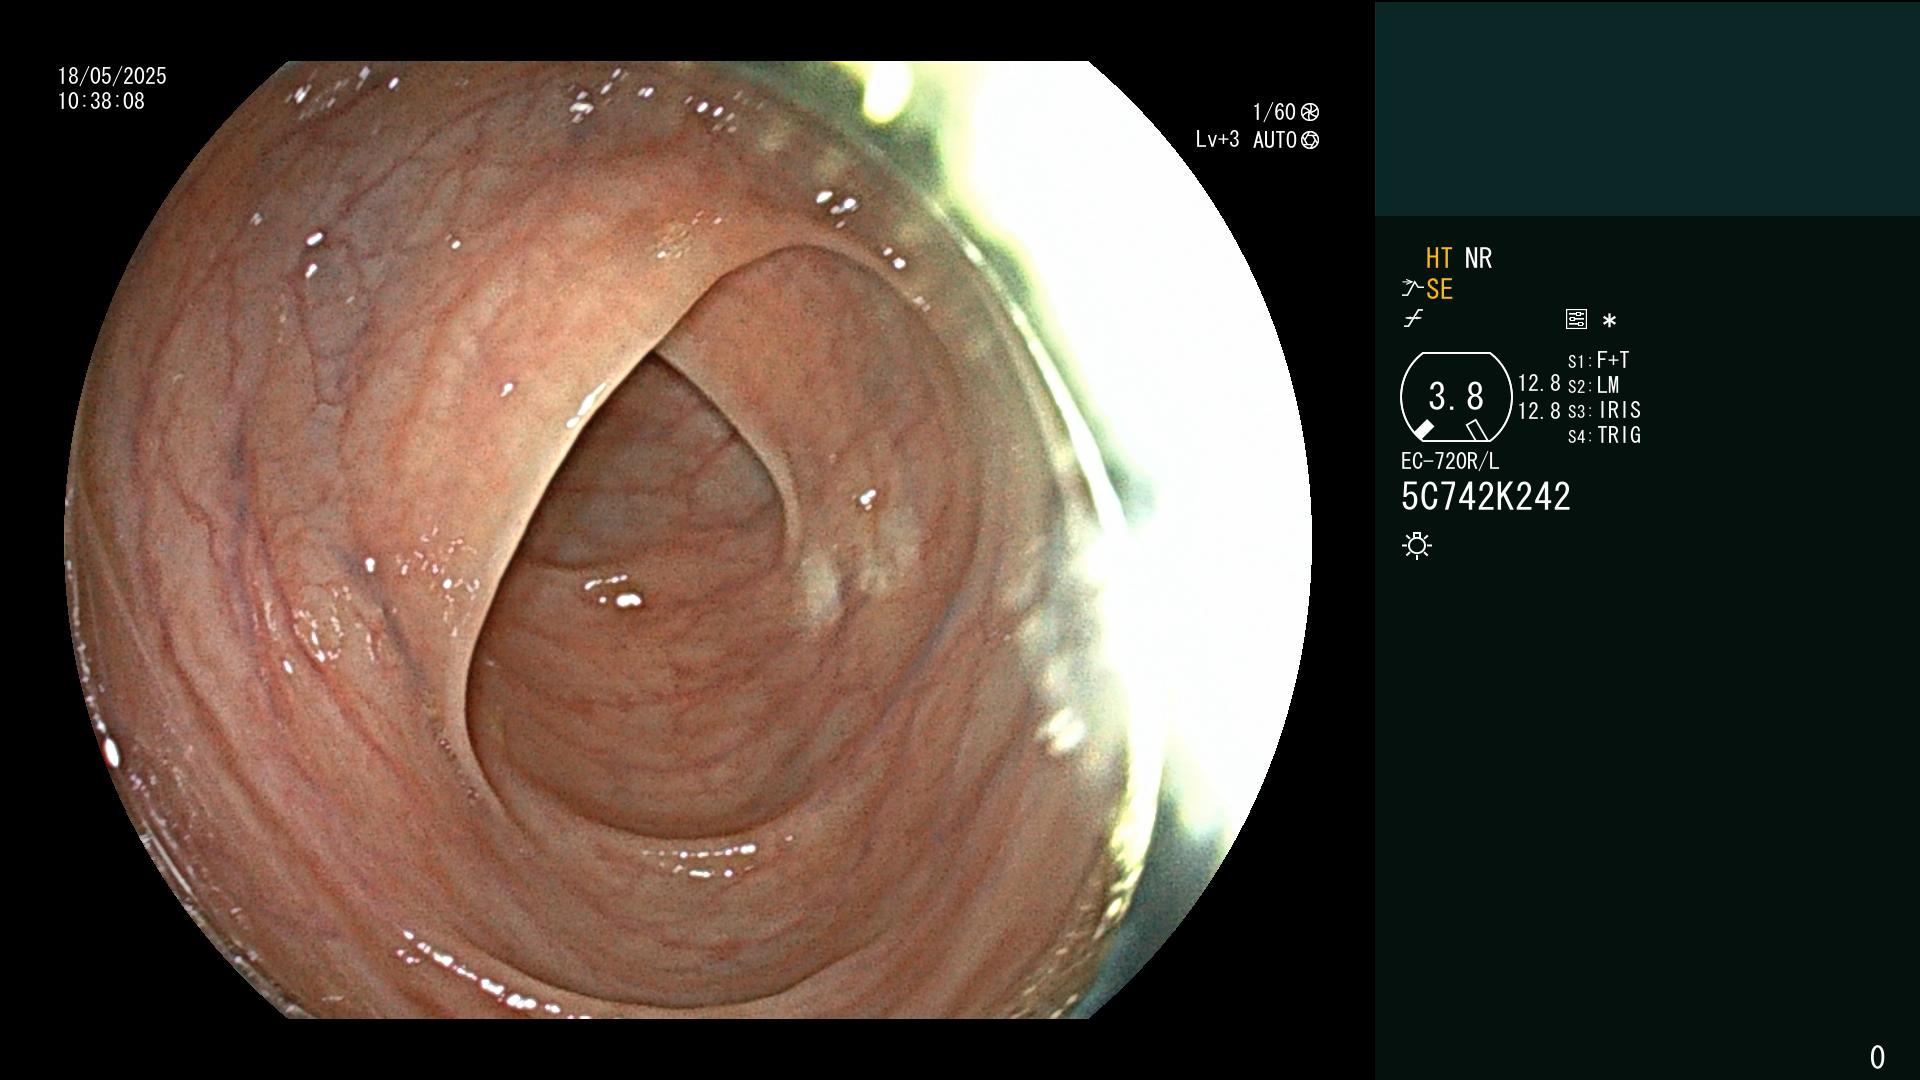
Task: Click the structure enhancement curve icon beside SE
Action: pyautogui.click(x=1412, y=289)
